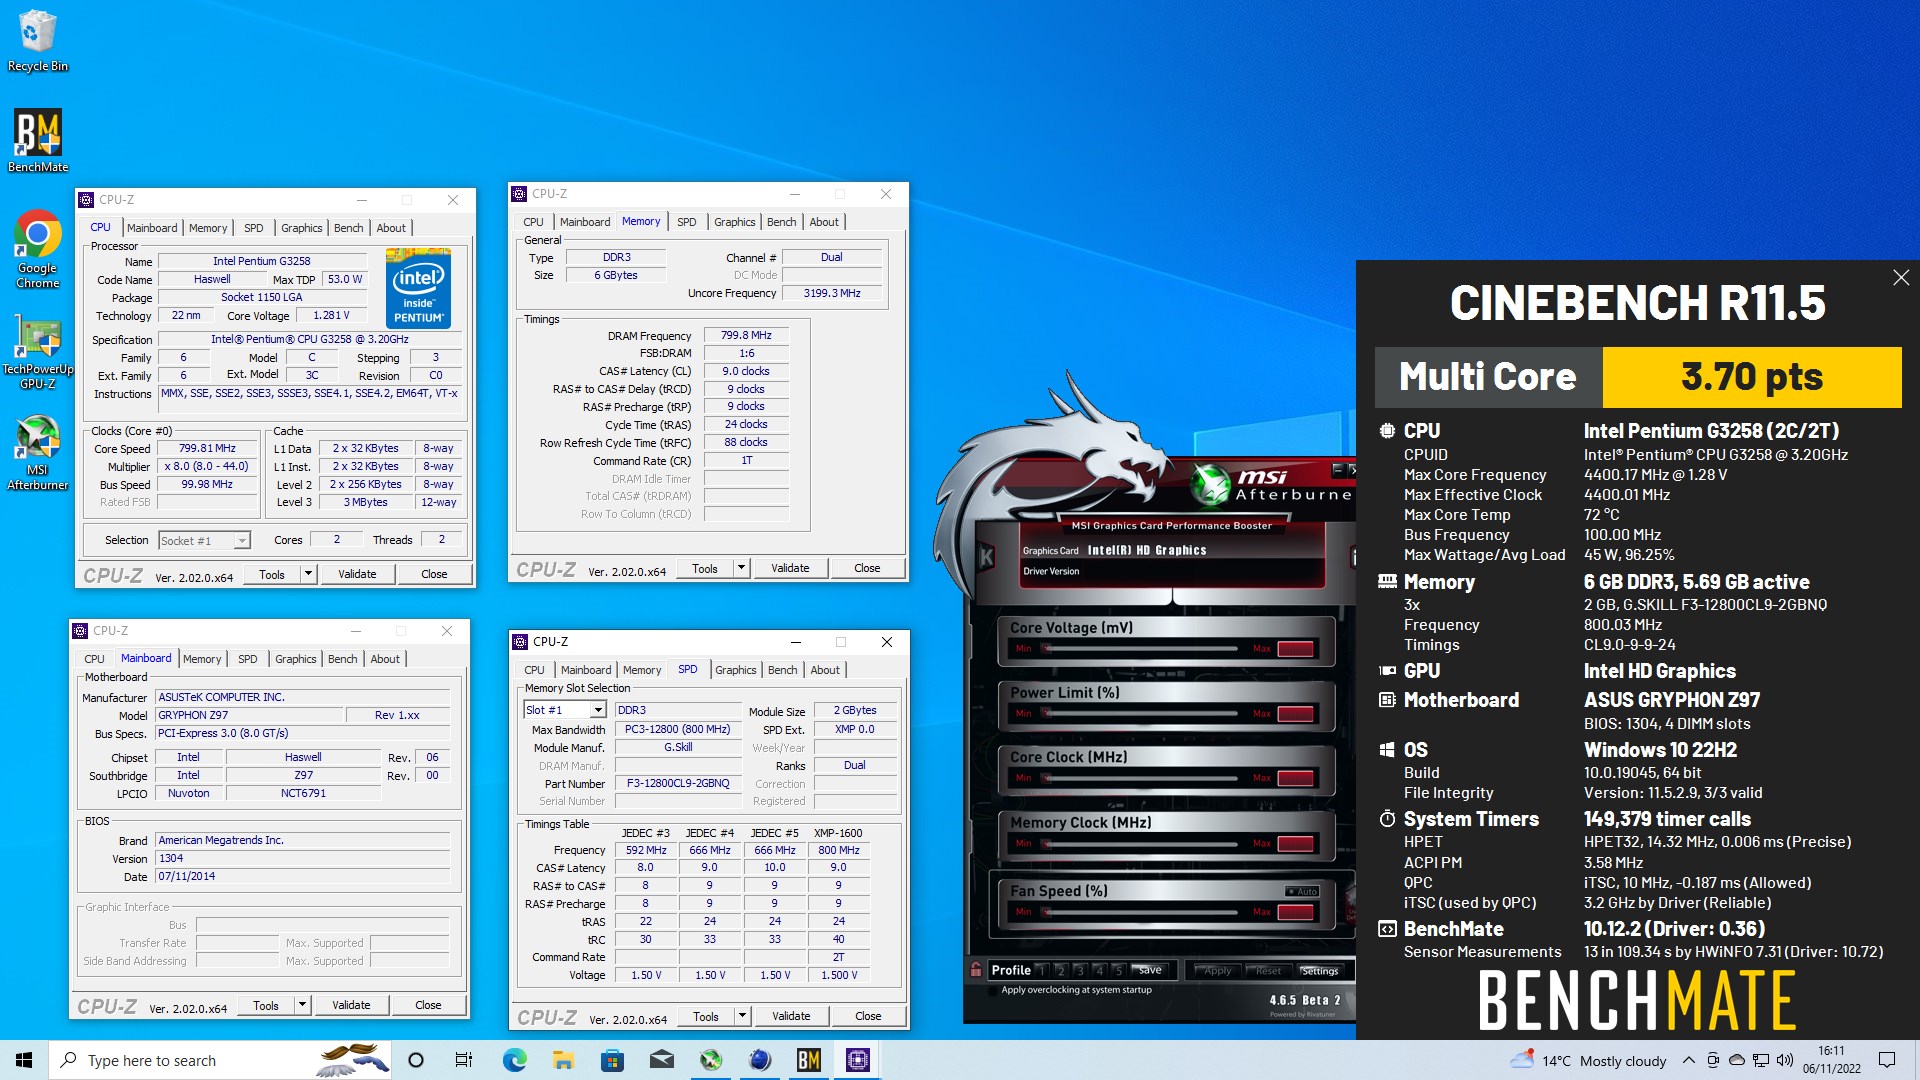Open the notification center icon
This screenshot has height=1080, width=1920.
[x=1887, y=1060]
